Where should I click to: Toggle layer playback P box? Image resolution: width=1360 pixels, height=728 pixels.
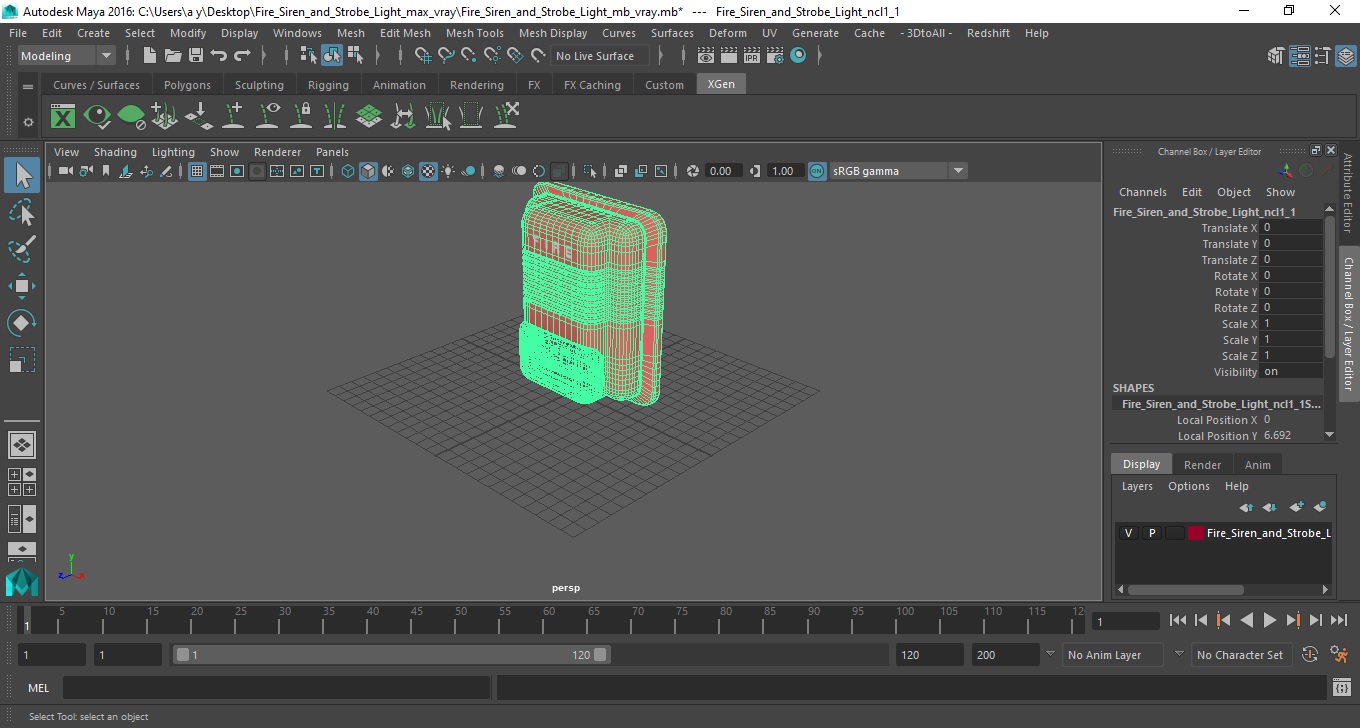[1151, 533]
